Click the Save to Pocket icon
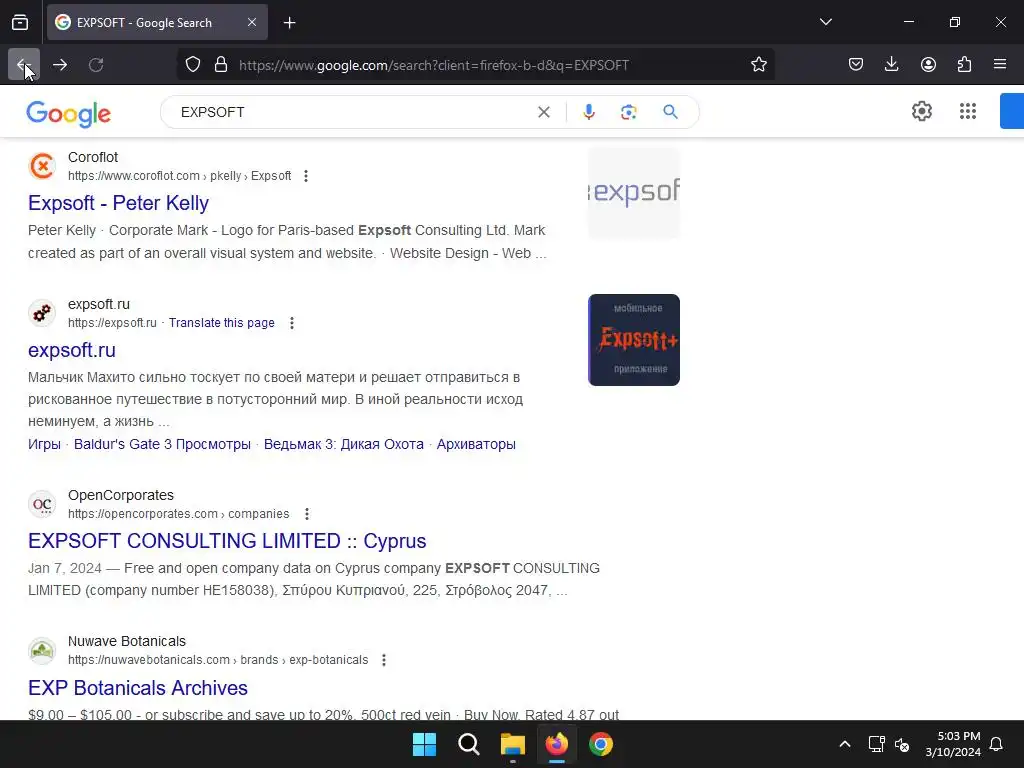Viewport: 1024px width, 768px height. [856, 65]
